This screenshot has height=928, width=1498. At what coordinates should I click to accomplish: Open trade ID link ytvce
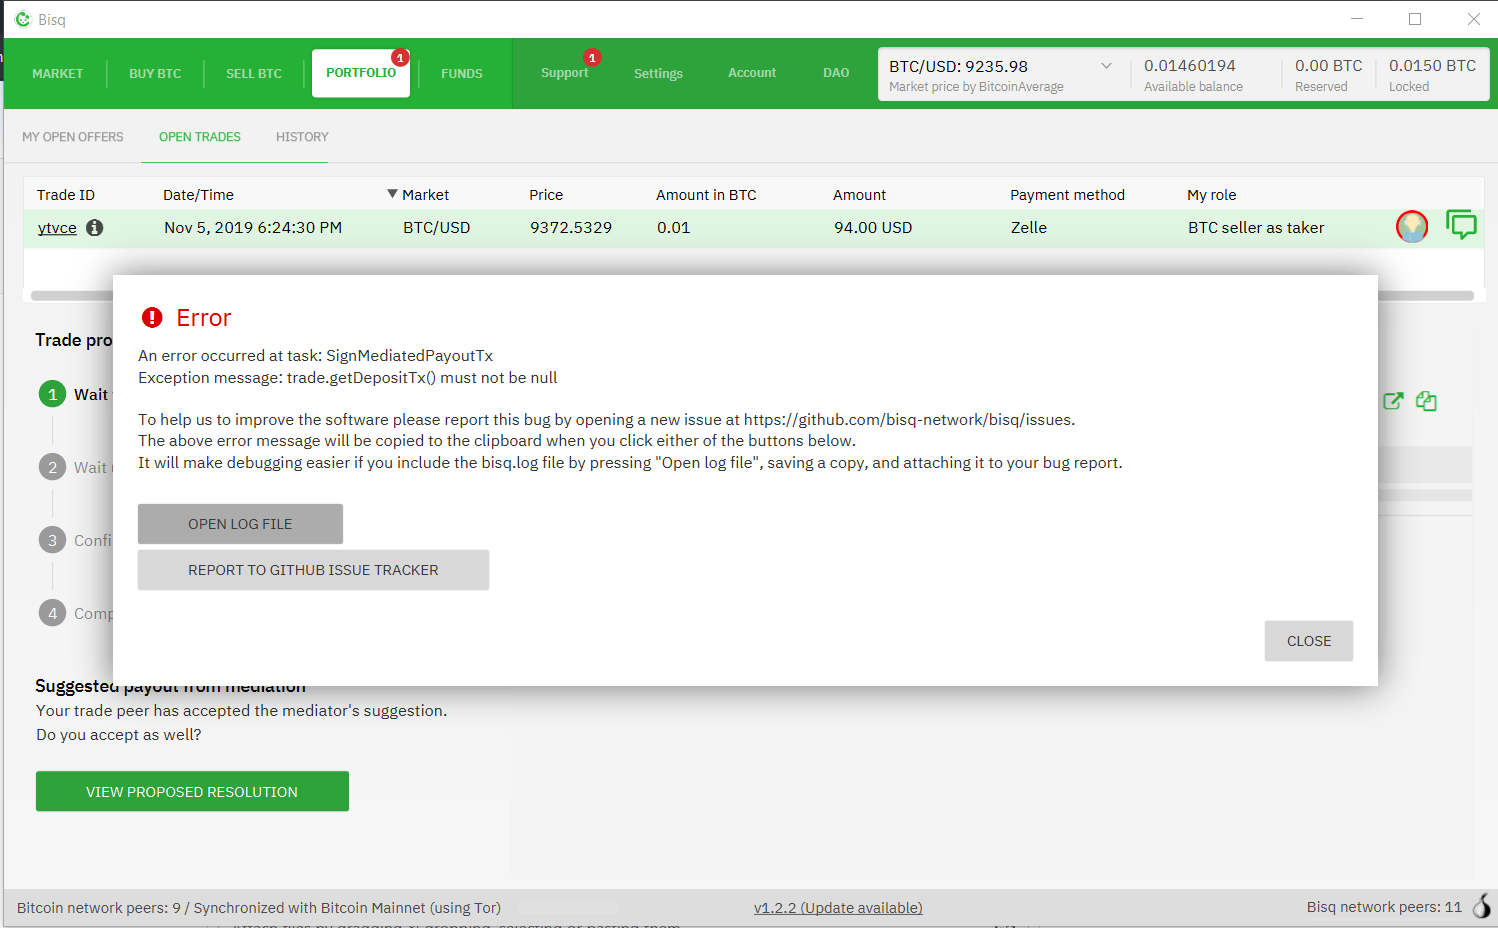tap(57, 228)
